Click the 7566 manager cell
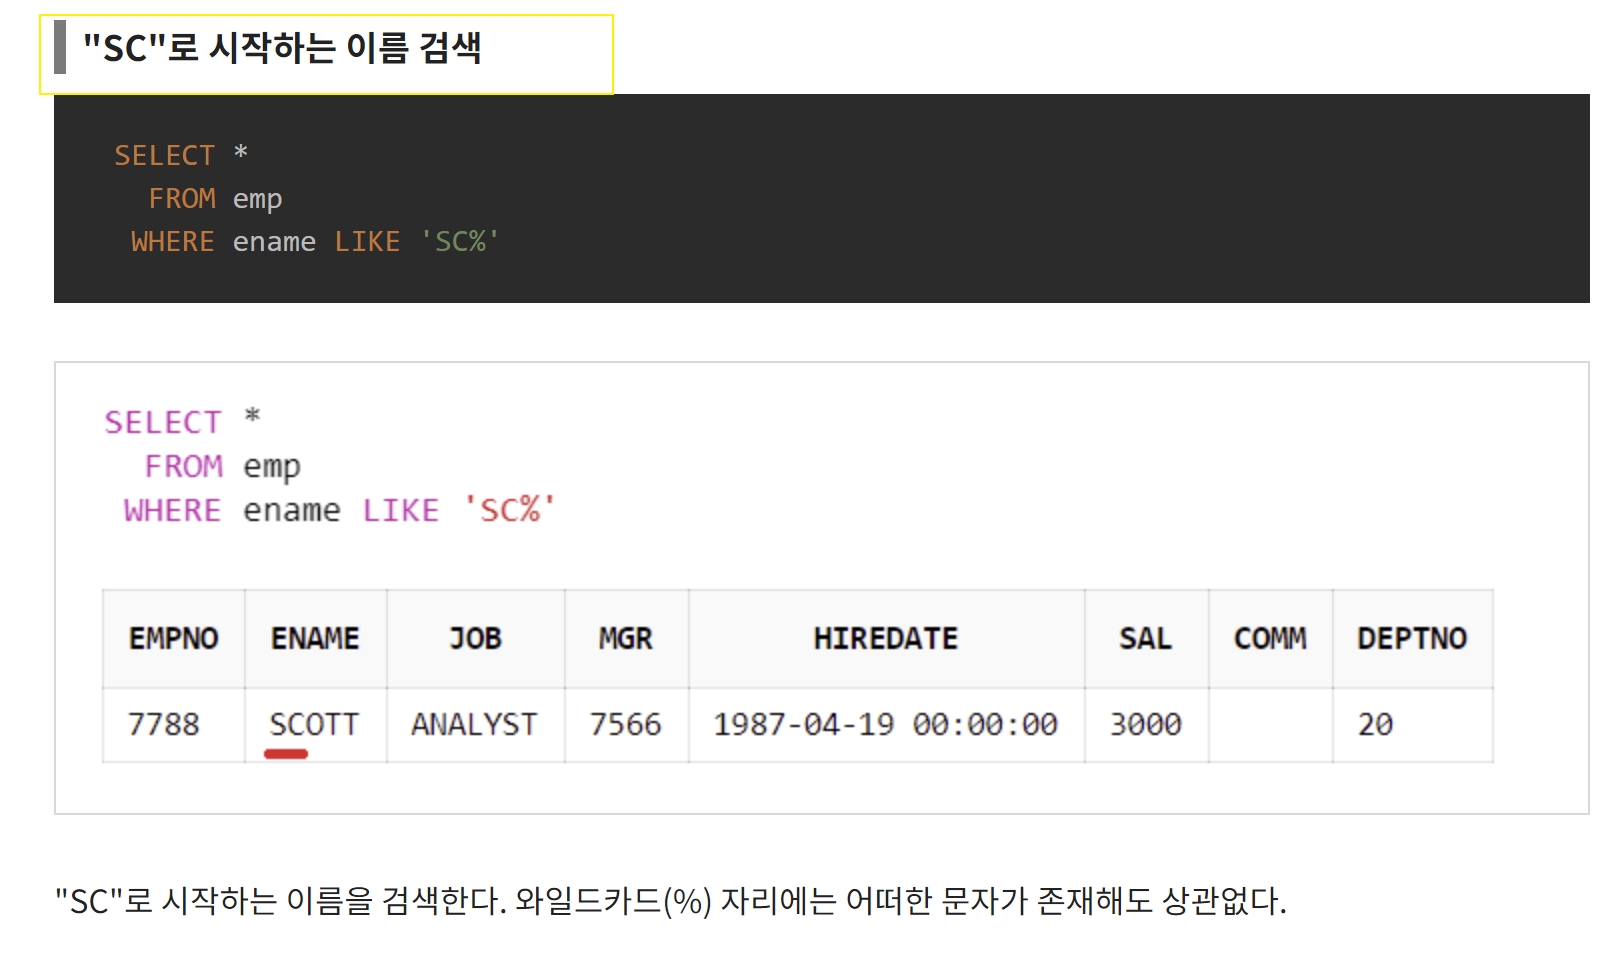The image size is (1624, 976). coord(626,725)
